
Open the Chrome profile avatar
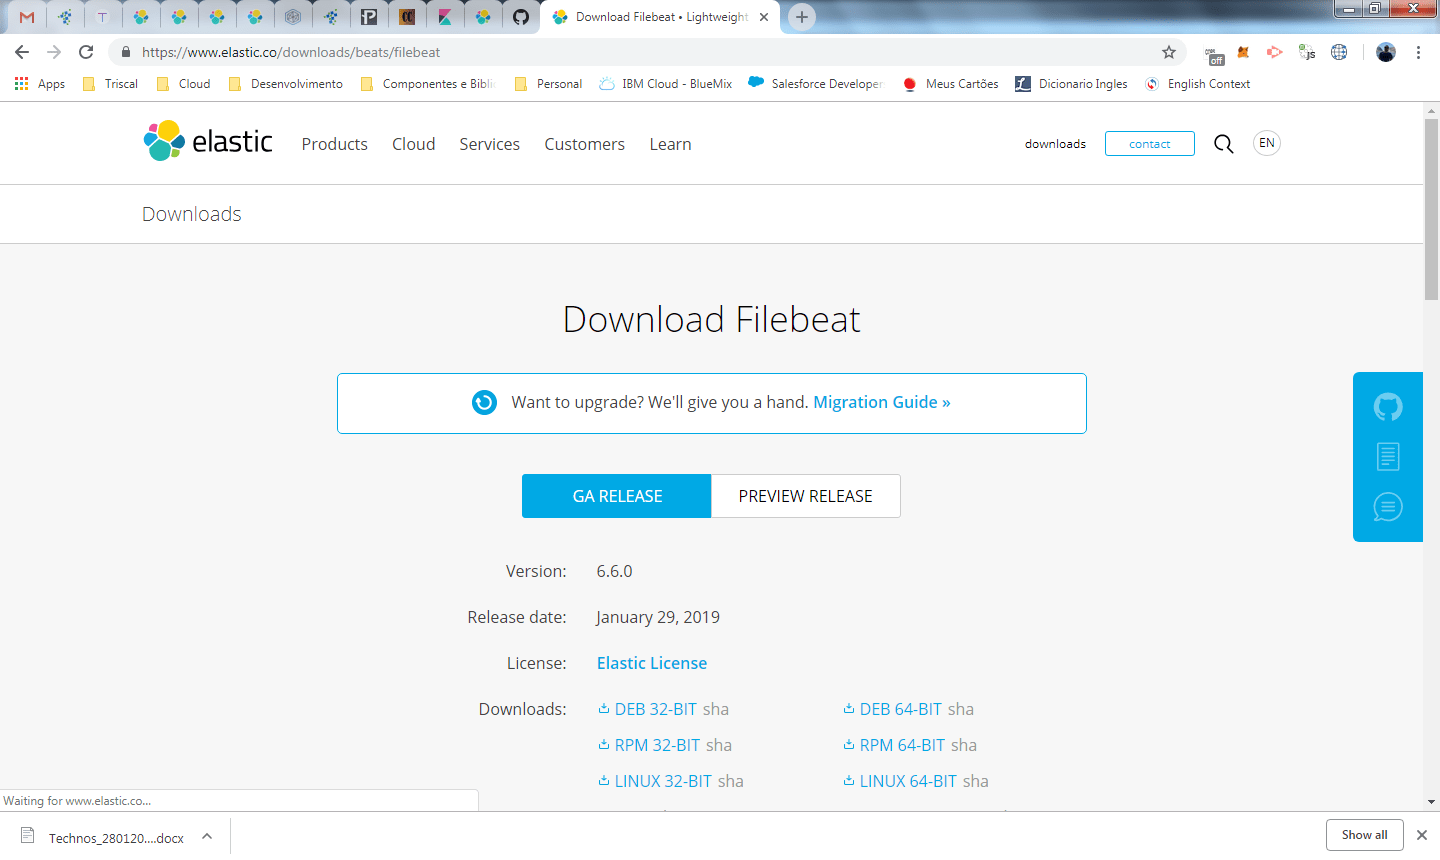point(1385,52)
